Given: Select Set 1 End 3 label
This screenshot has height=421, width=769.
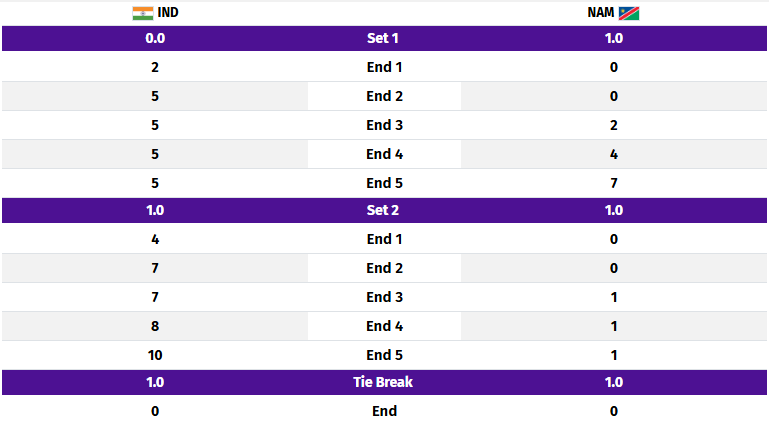Looking at the screenshot, I should tap(384, 125).
